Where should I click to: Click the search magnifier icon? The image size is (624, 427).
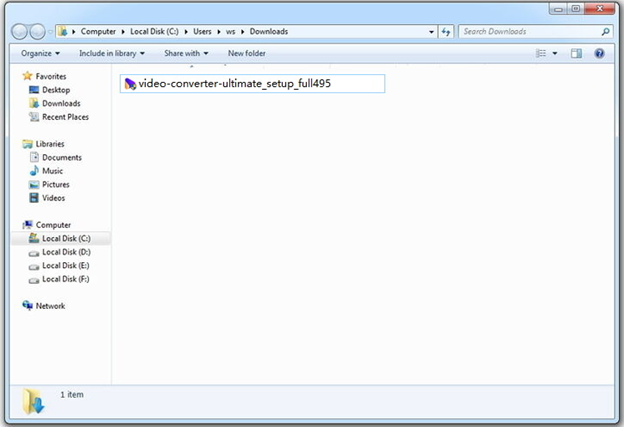click(605, 31)
